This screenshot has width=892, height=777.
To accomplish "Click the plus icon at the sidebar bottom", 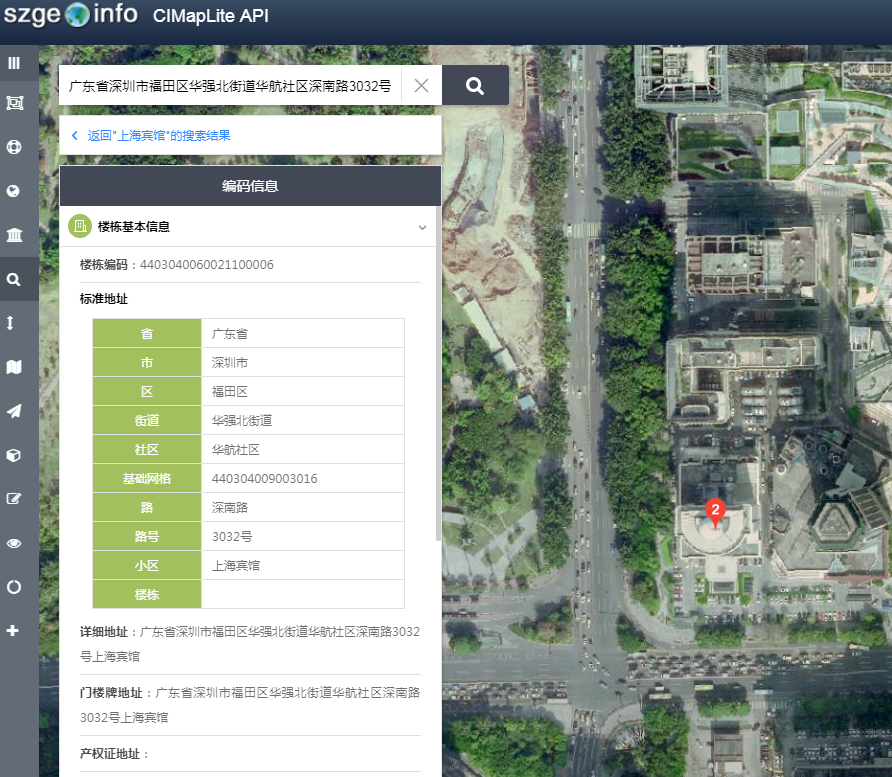I will [13, 631].
